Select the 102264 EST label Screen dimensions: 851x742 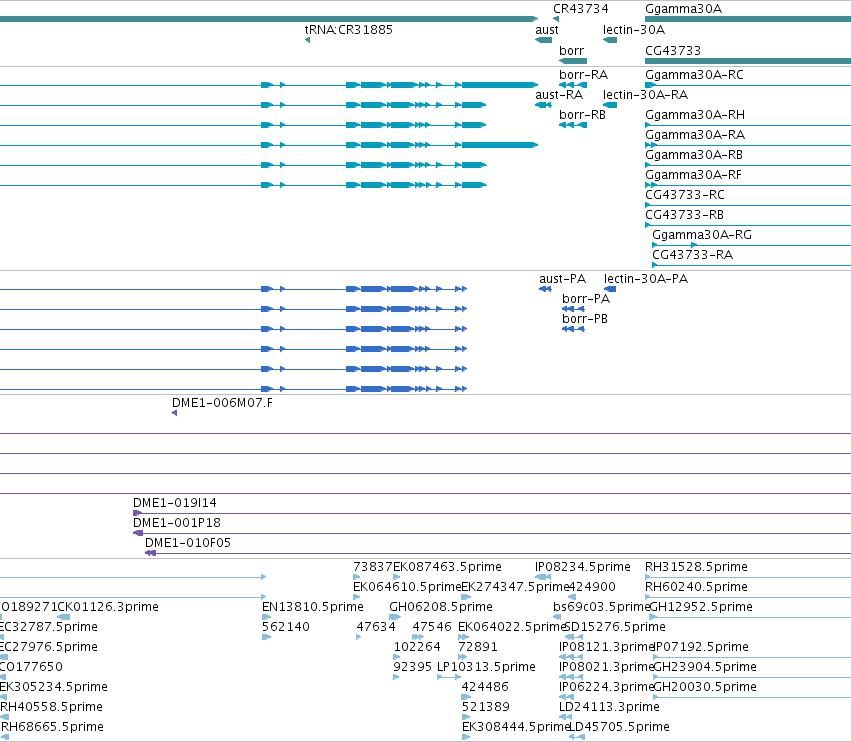[417, 647]
